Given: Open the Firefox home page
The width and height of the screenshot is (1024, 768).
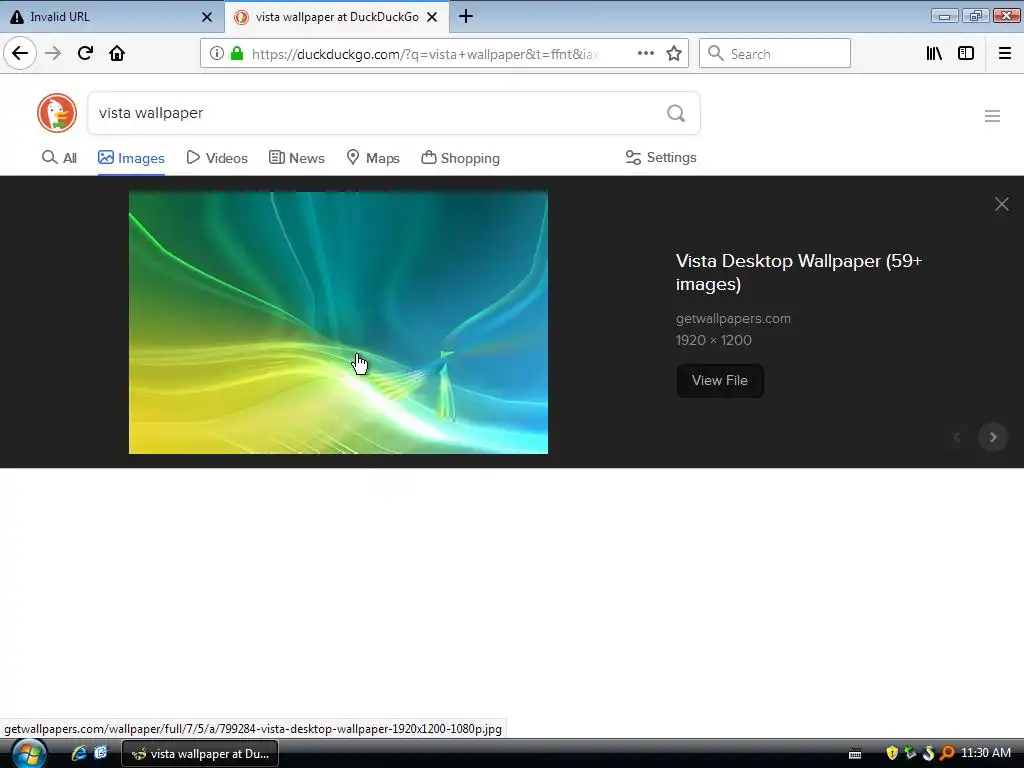Looking at the screenshot, I should [x=117, y=53].
